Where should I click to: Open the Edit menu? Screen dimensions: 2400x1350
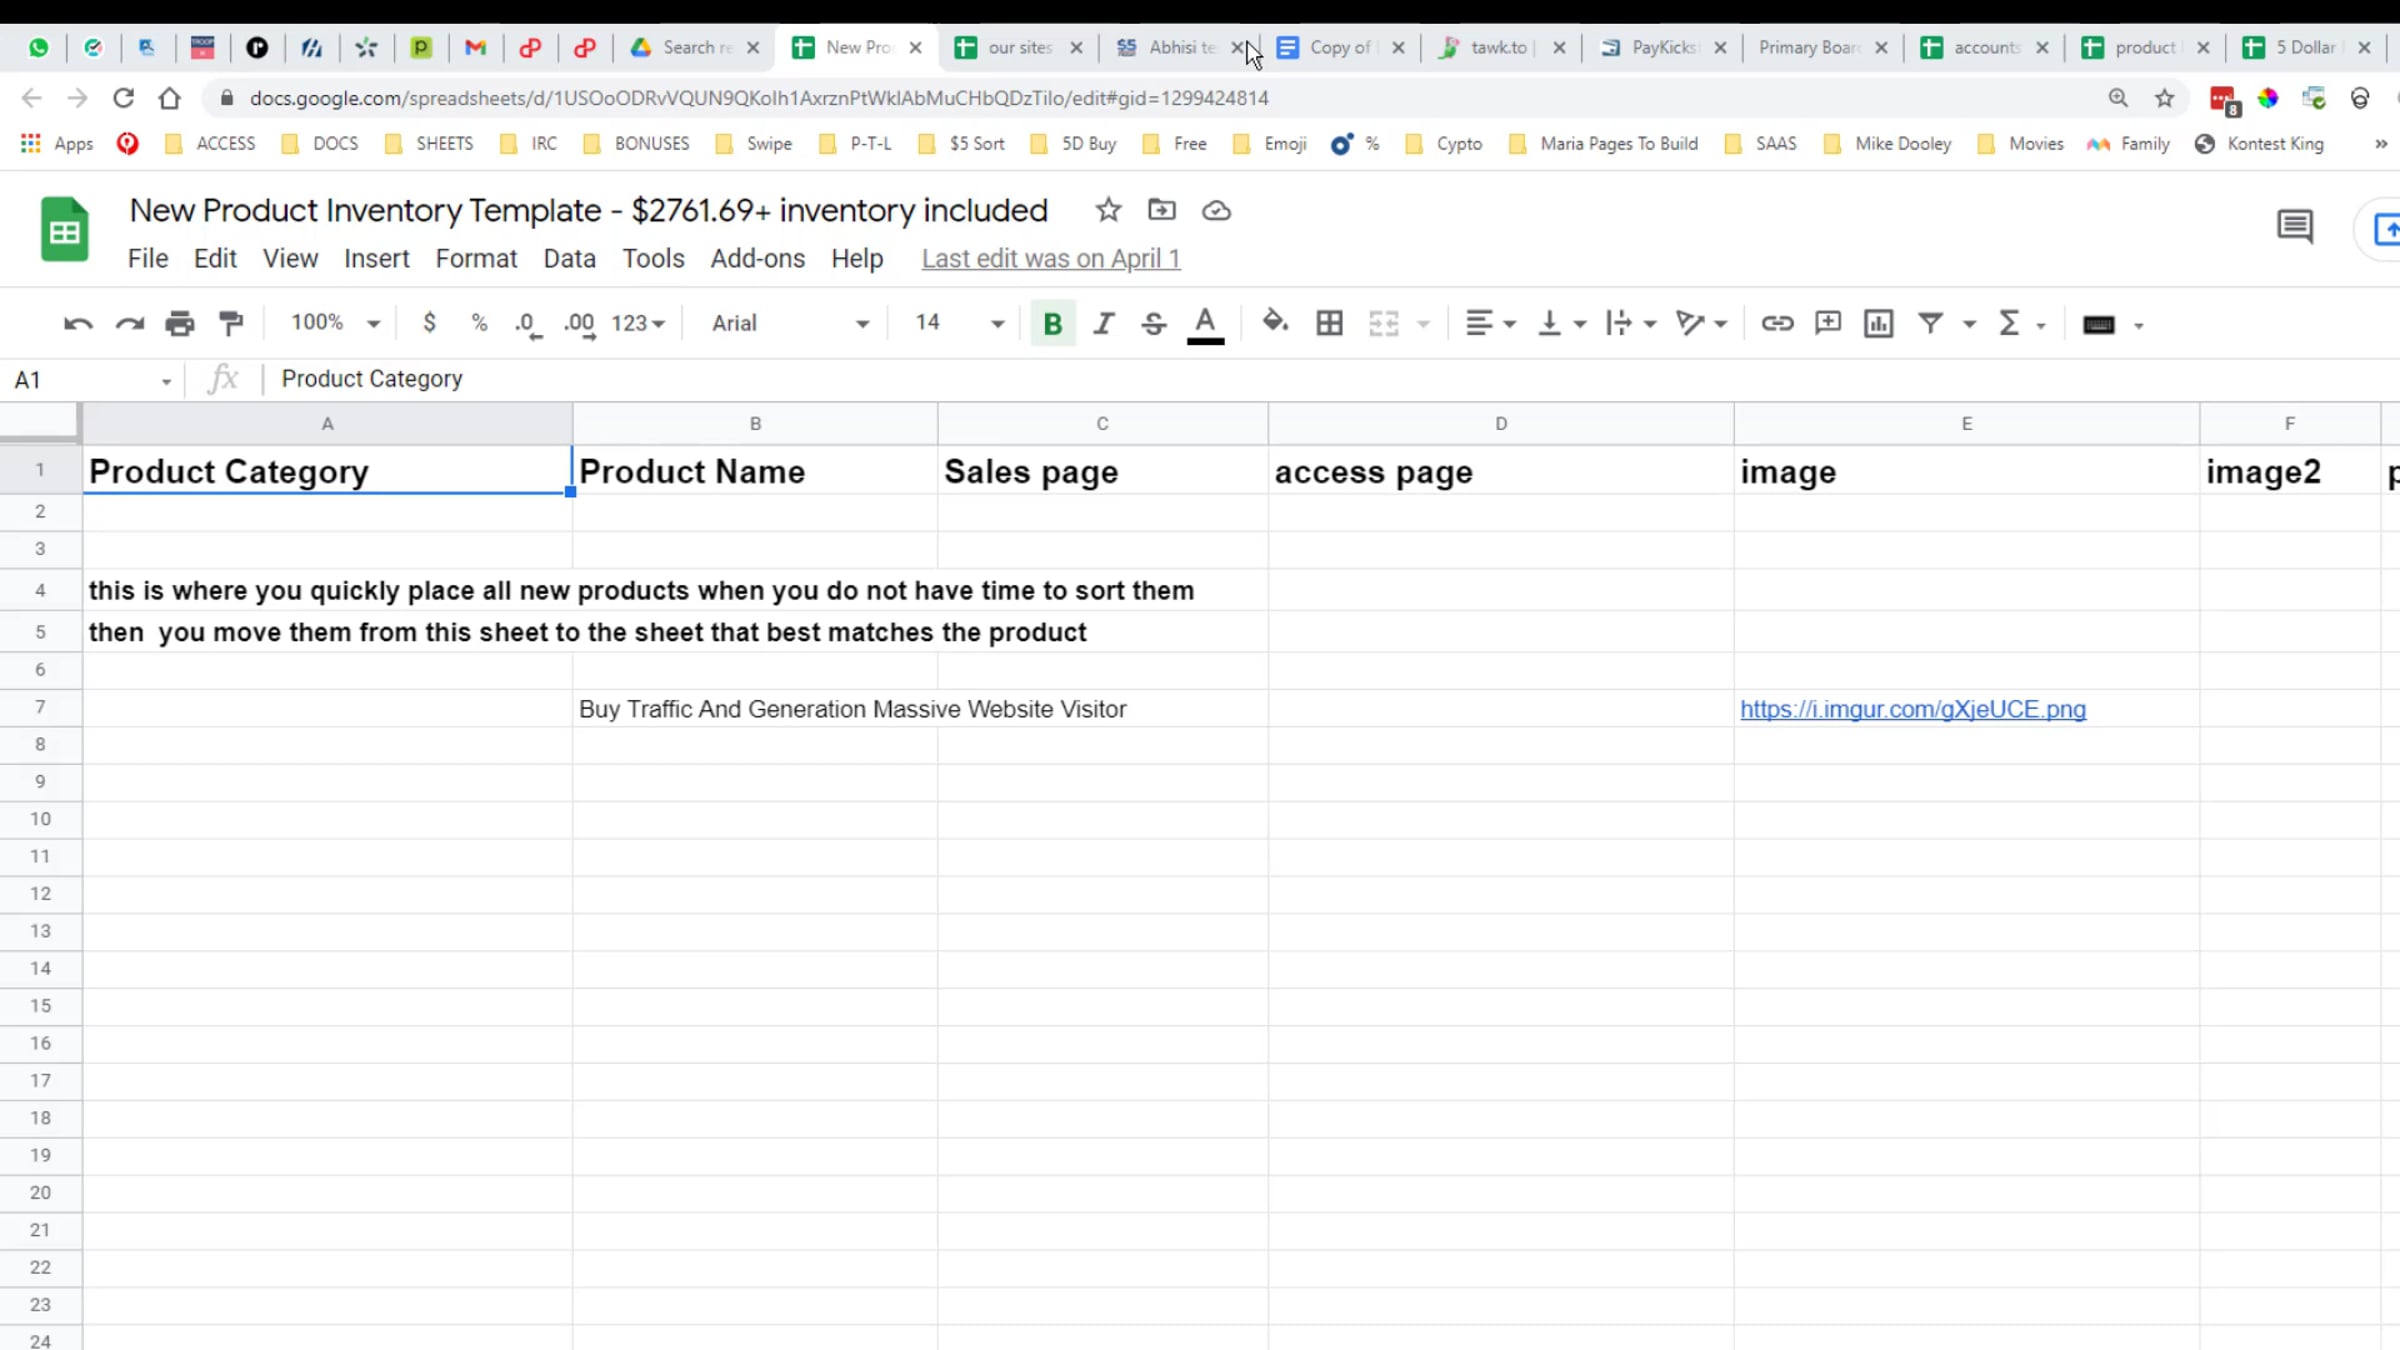pyautogui.click(x=215, y=259)
